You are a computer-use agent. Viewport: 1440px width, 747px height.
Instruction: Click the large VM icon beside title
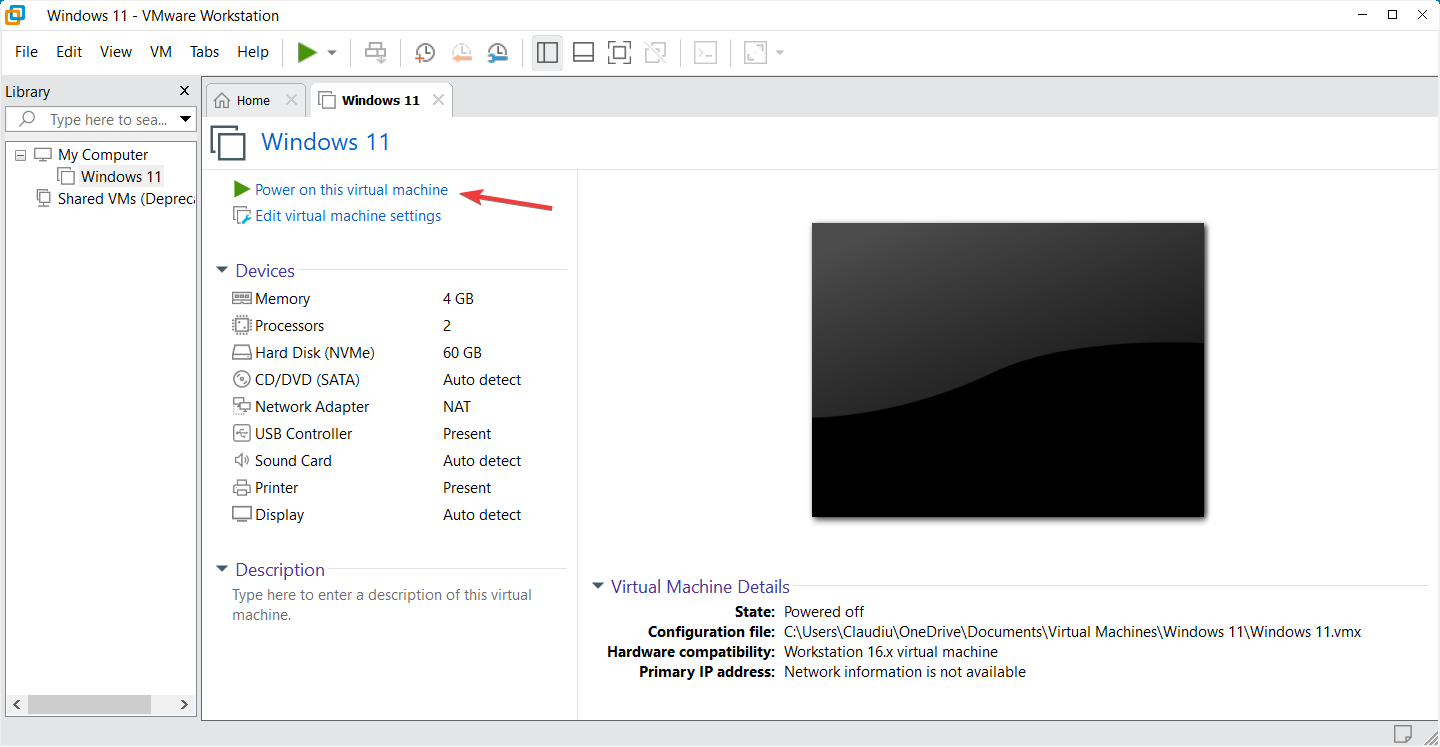(229, 143)
